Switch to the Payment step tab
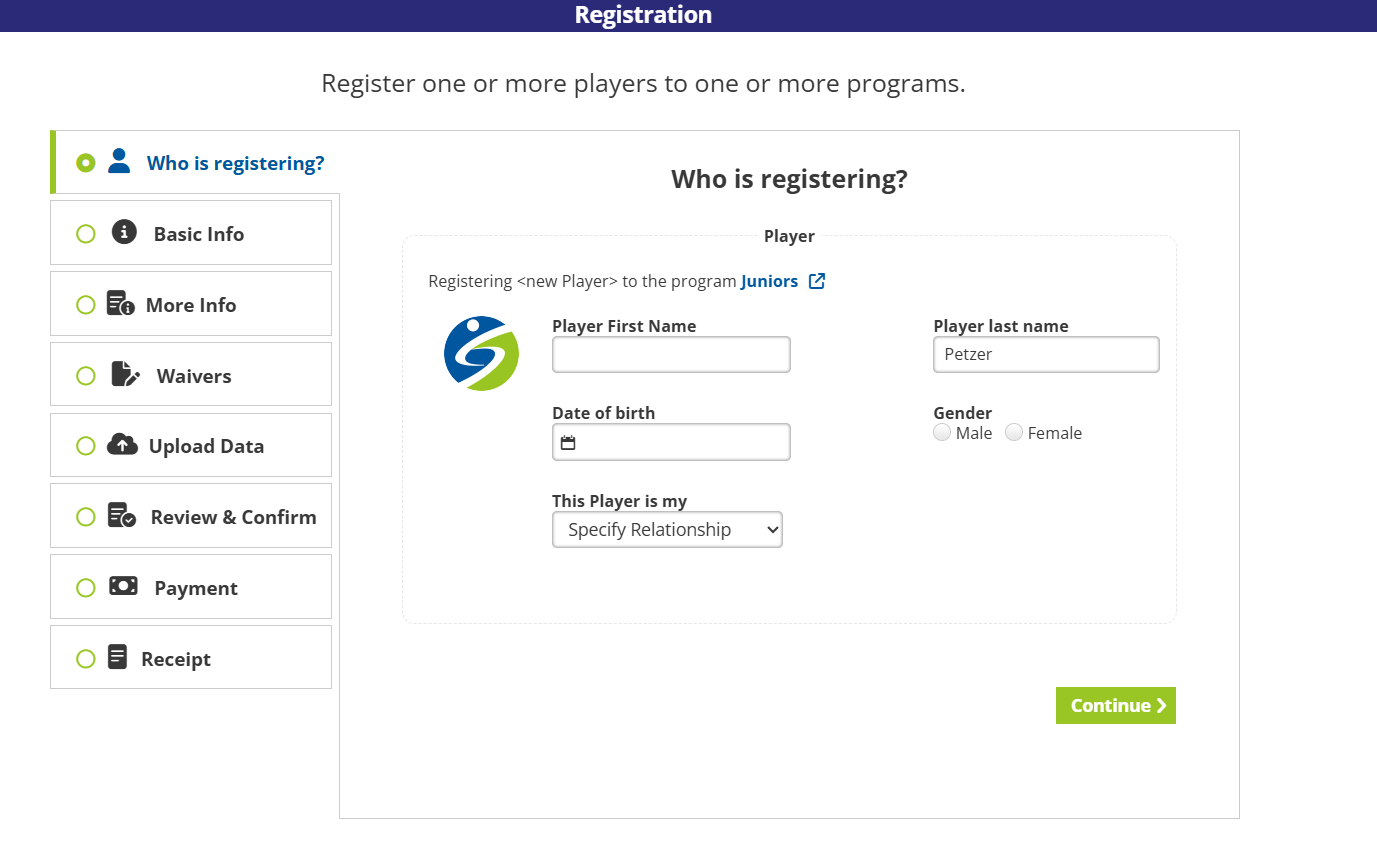This screenshot has width=1377, height=845. click(195, 588)
